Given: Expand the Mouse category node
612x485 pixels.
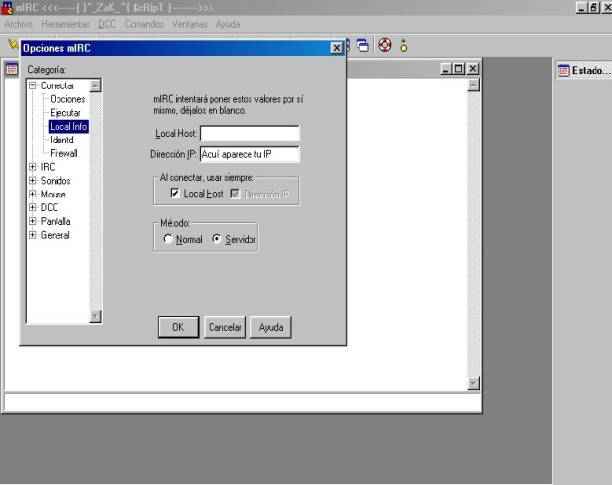Looking at the screenshot, I should coord(33,194).
